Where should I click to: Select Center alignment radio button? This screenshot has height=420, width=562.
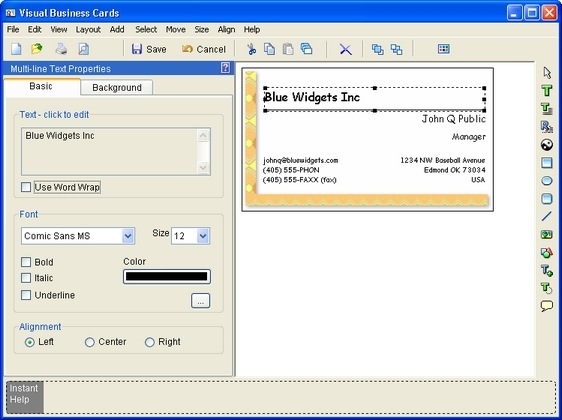pyautogui.click(x=90, y=342)
